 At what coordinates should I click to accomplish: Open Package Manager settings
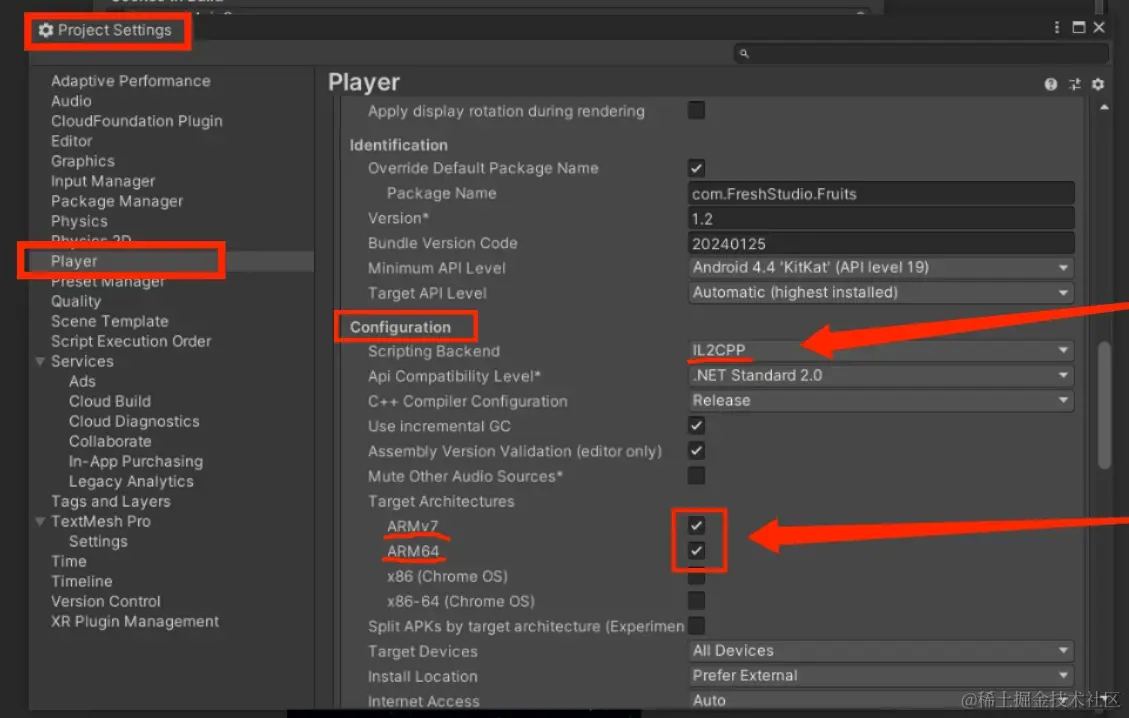[117, 202]
